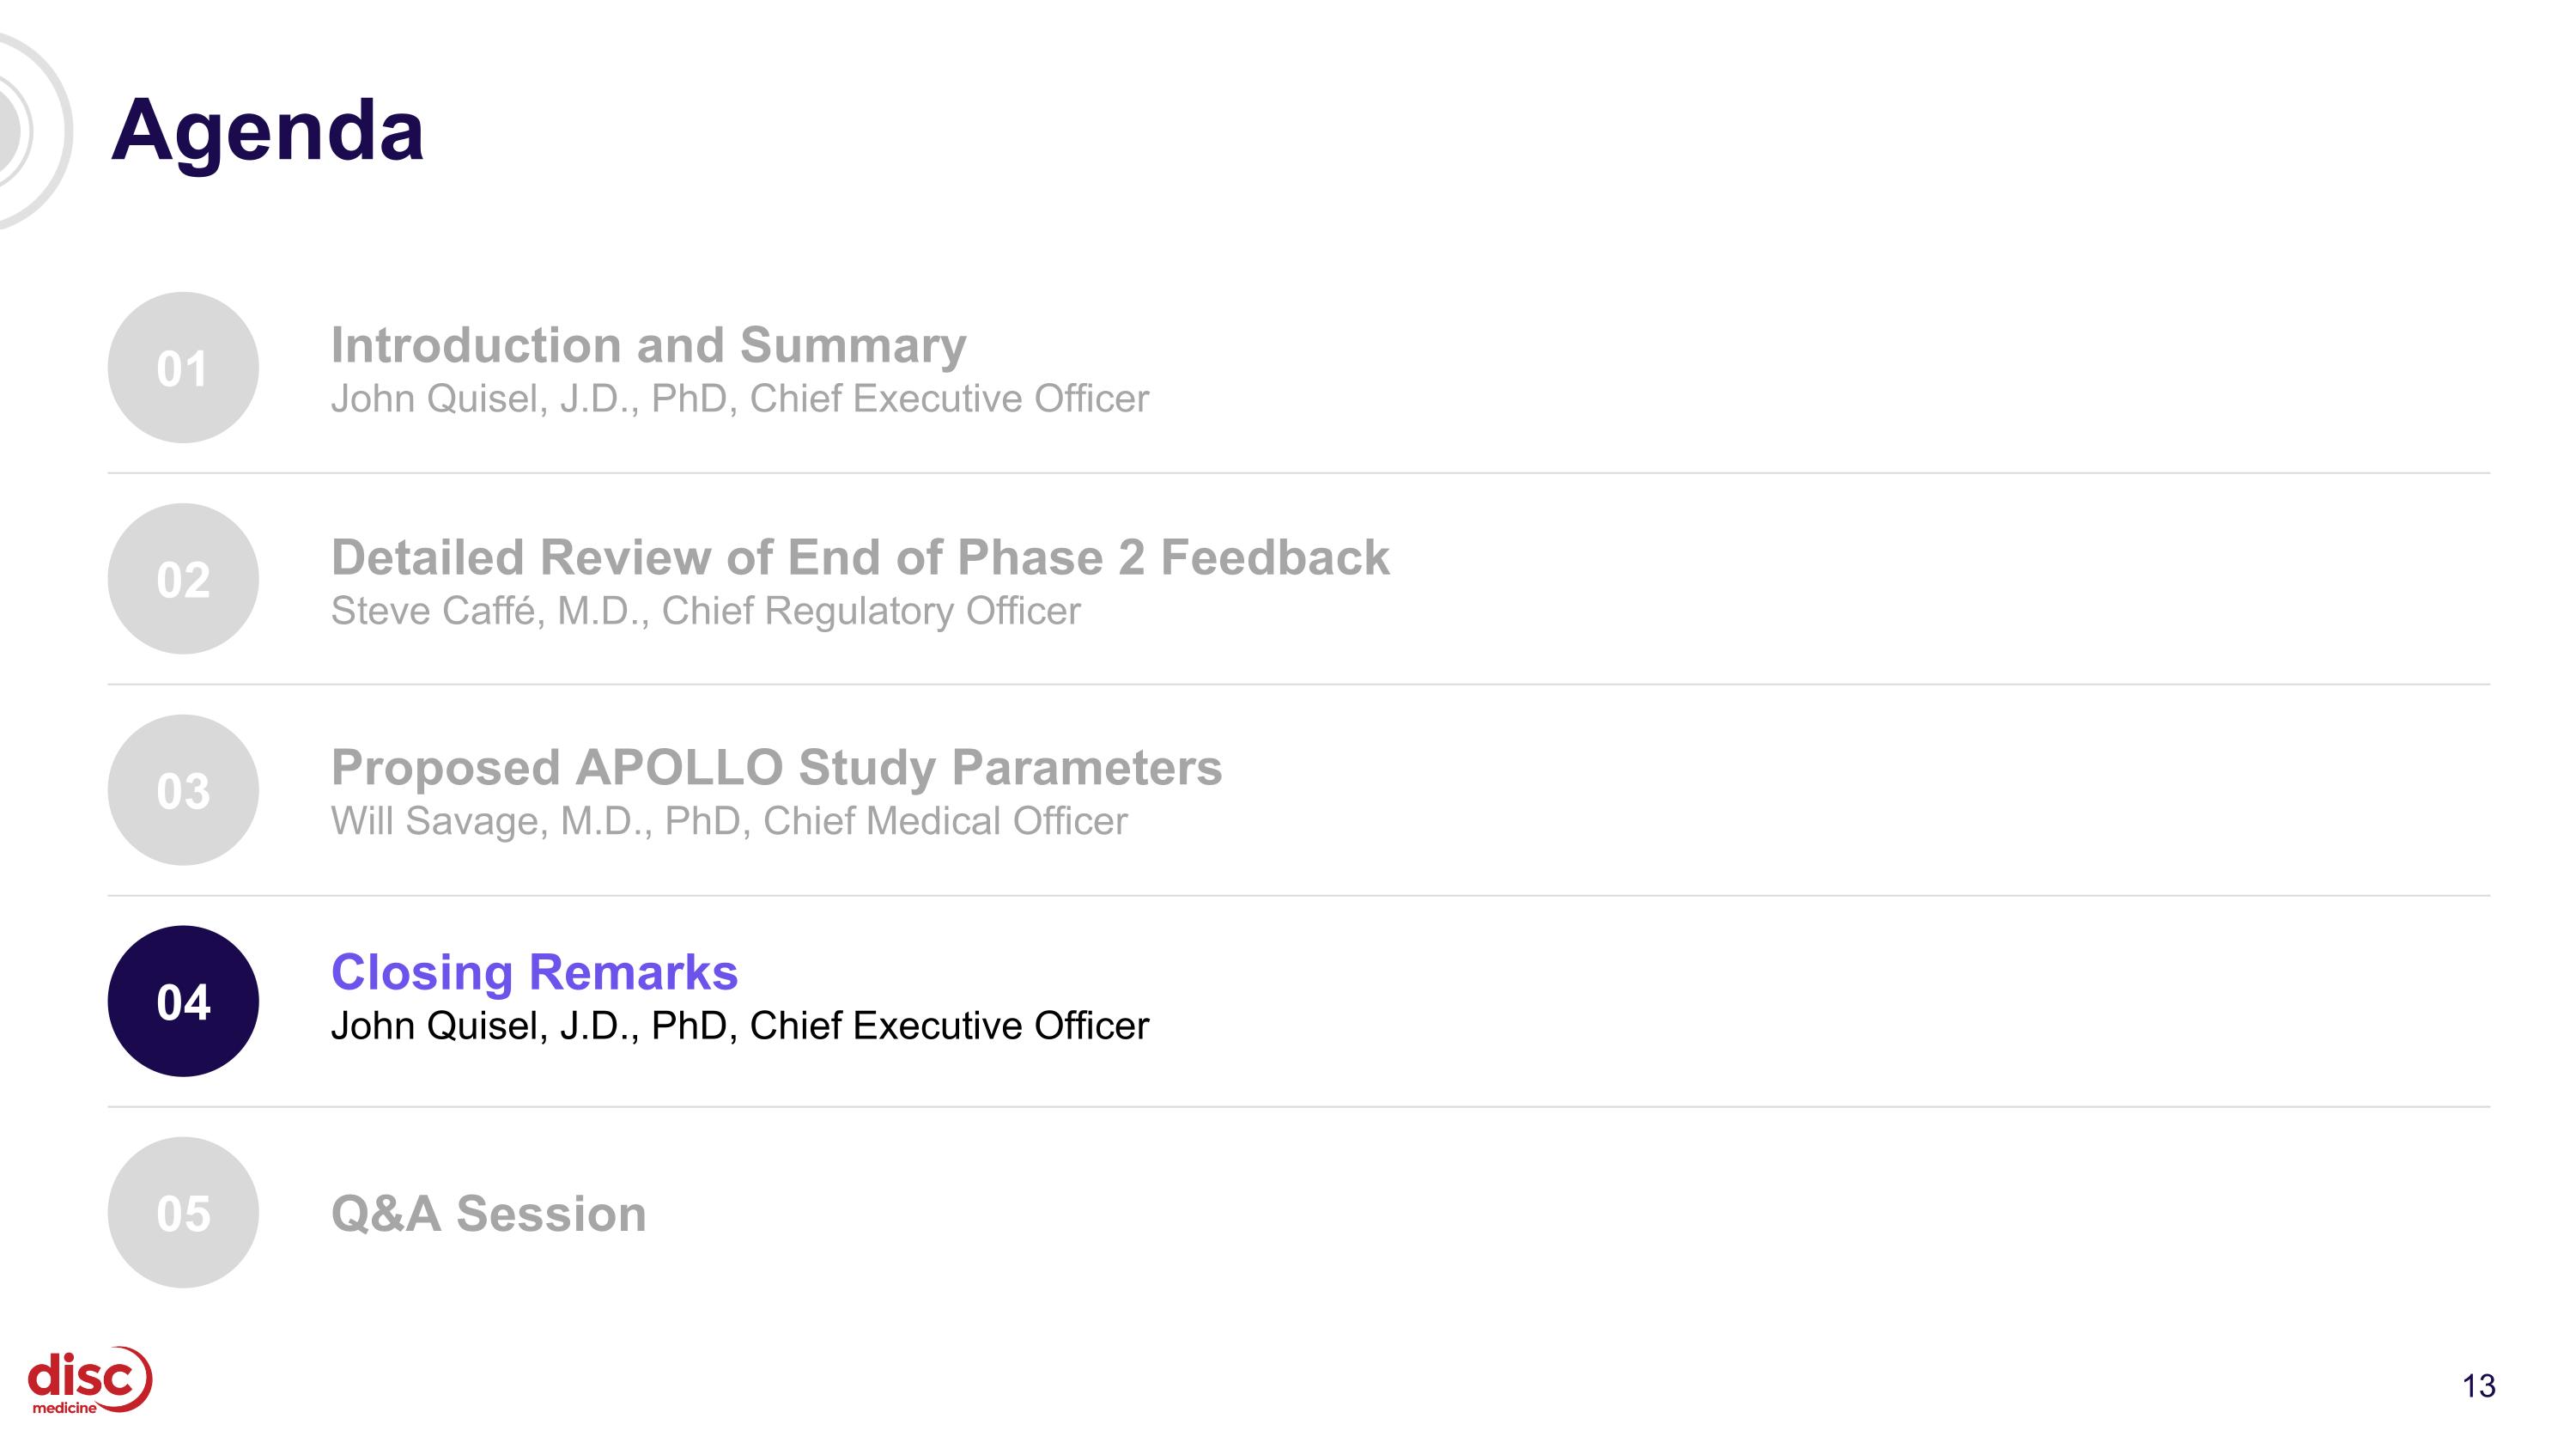
Task: Click the Closing Remarks heading
Action: click(534, 973)
